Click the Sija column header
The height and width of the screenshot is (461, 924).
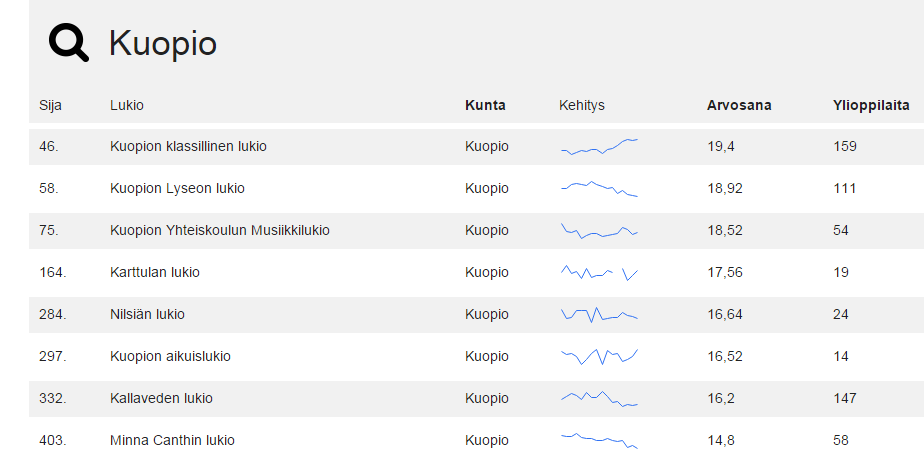[x=50, y=105]
